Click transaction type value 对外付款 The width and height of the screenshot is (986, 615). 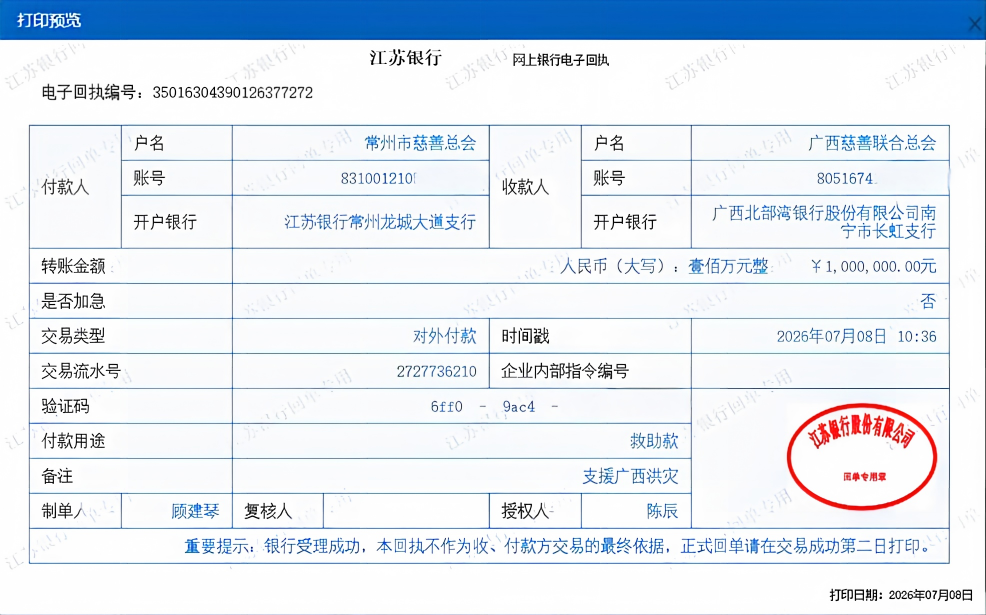[x=445, y=336]
